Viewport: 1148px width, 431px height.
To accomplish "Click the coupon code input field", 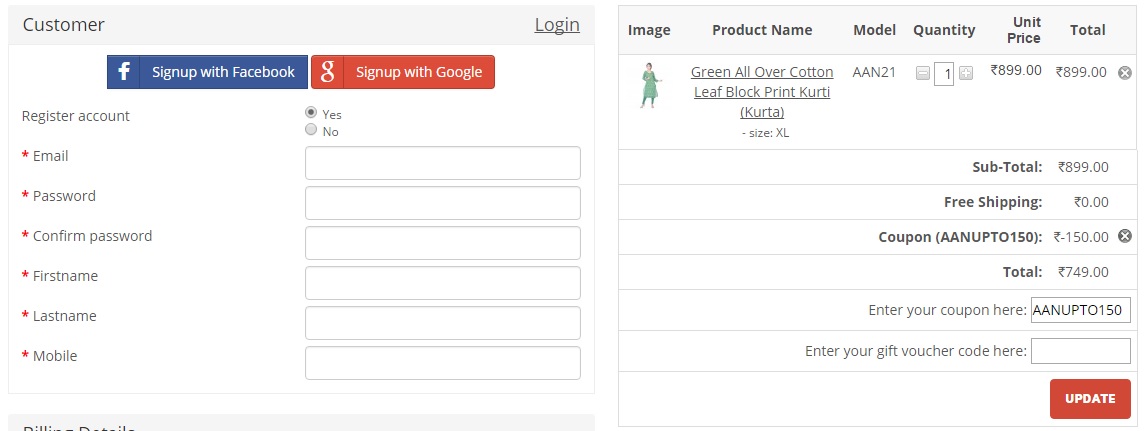I will 1080,310.
